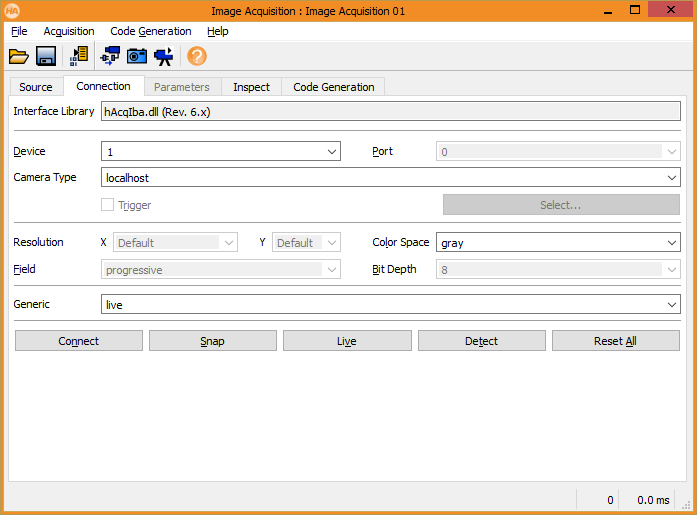The image size is (697, 515).
Task: Click the Detect button
Action: 481,341
